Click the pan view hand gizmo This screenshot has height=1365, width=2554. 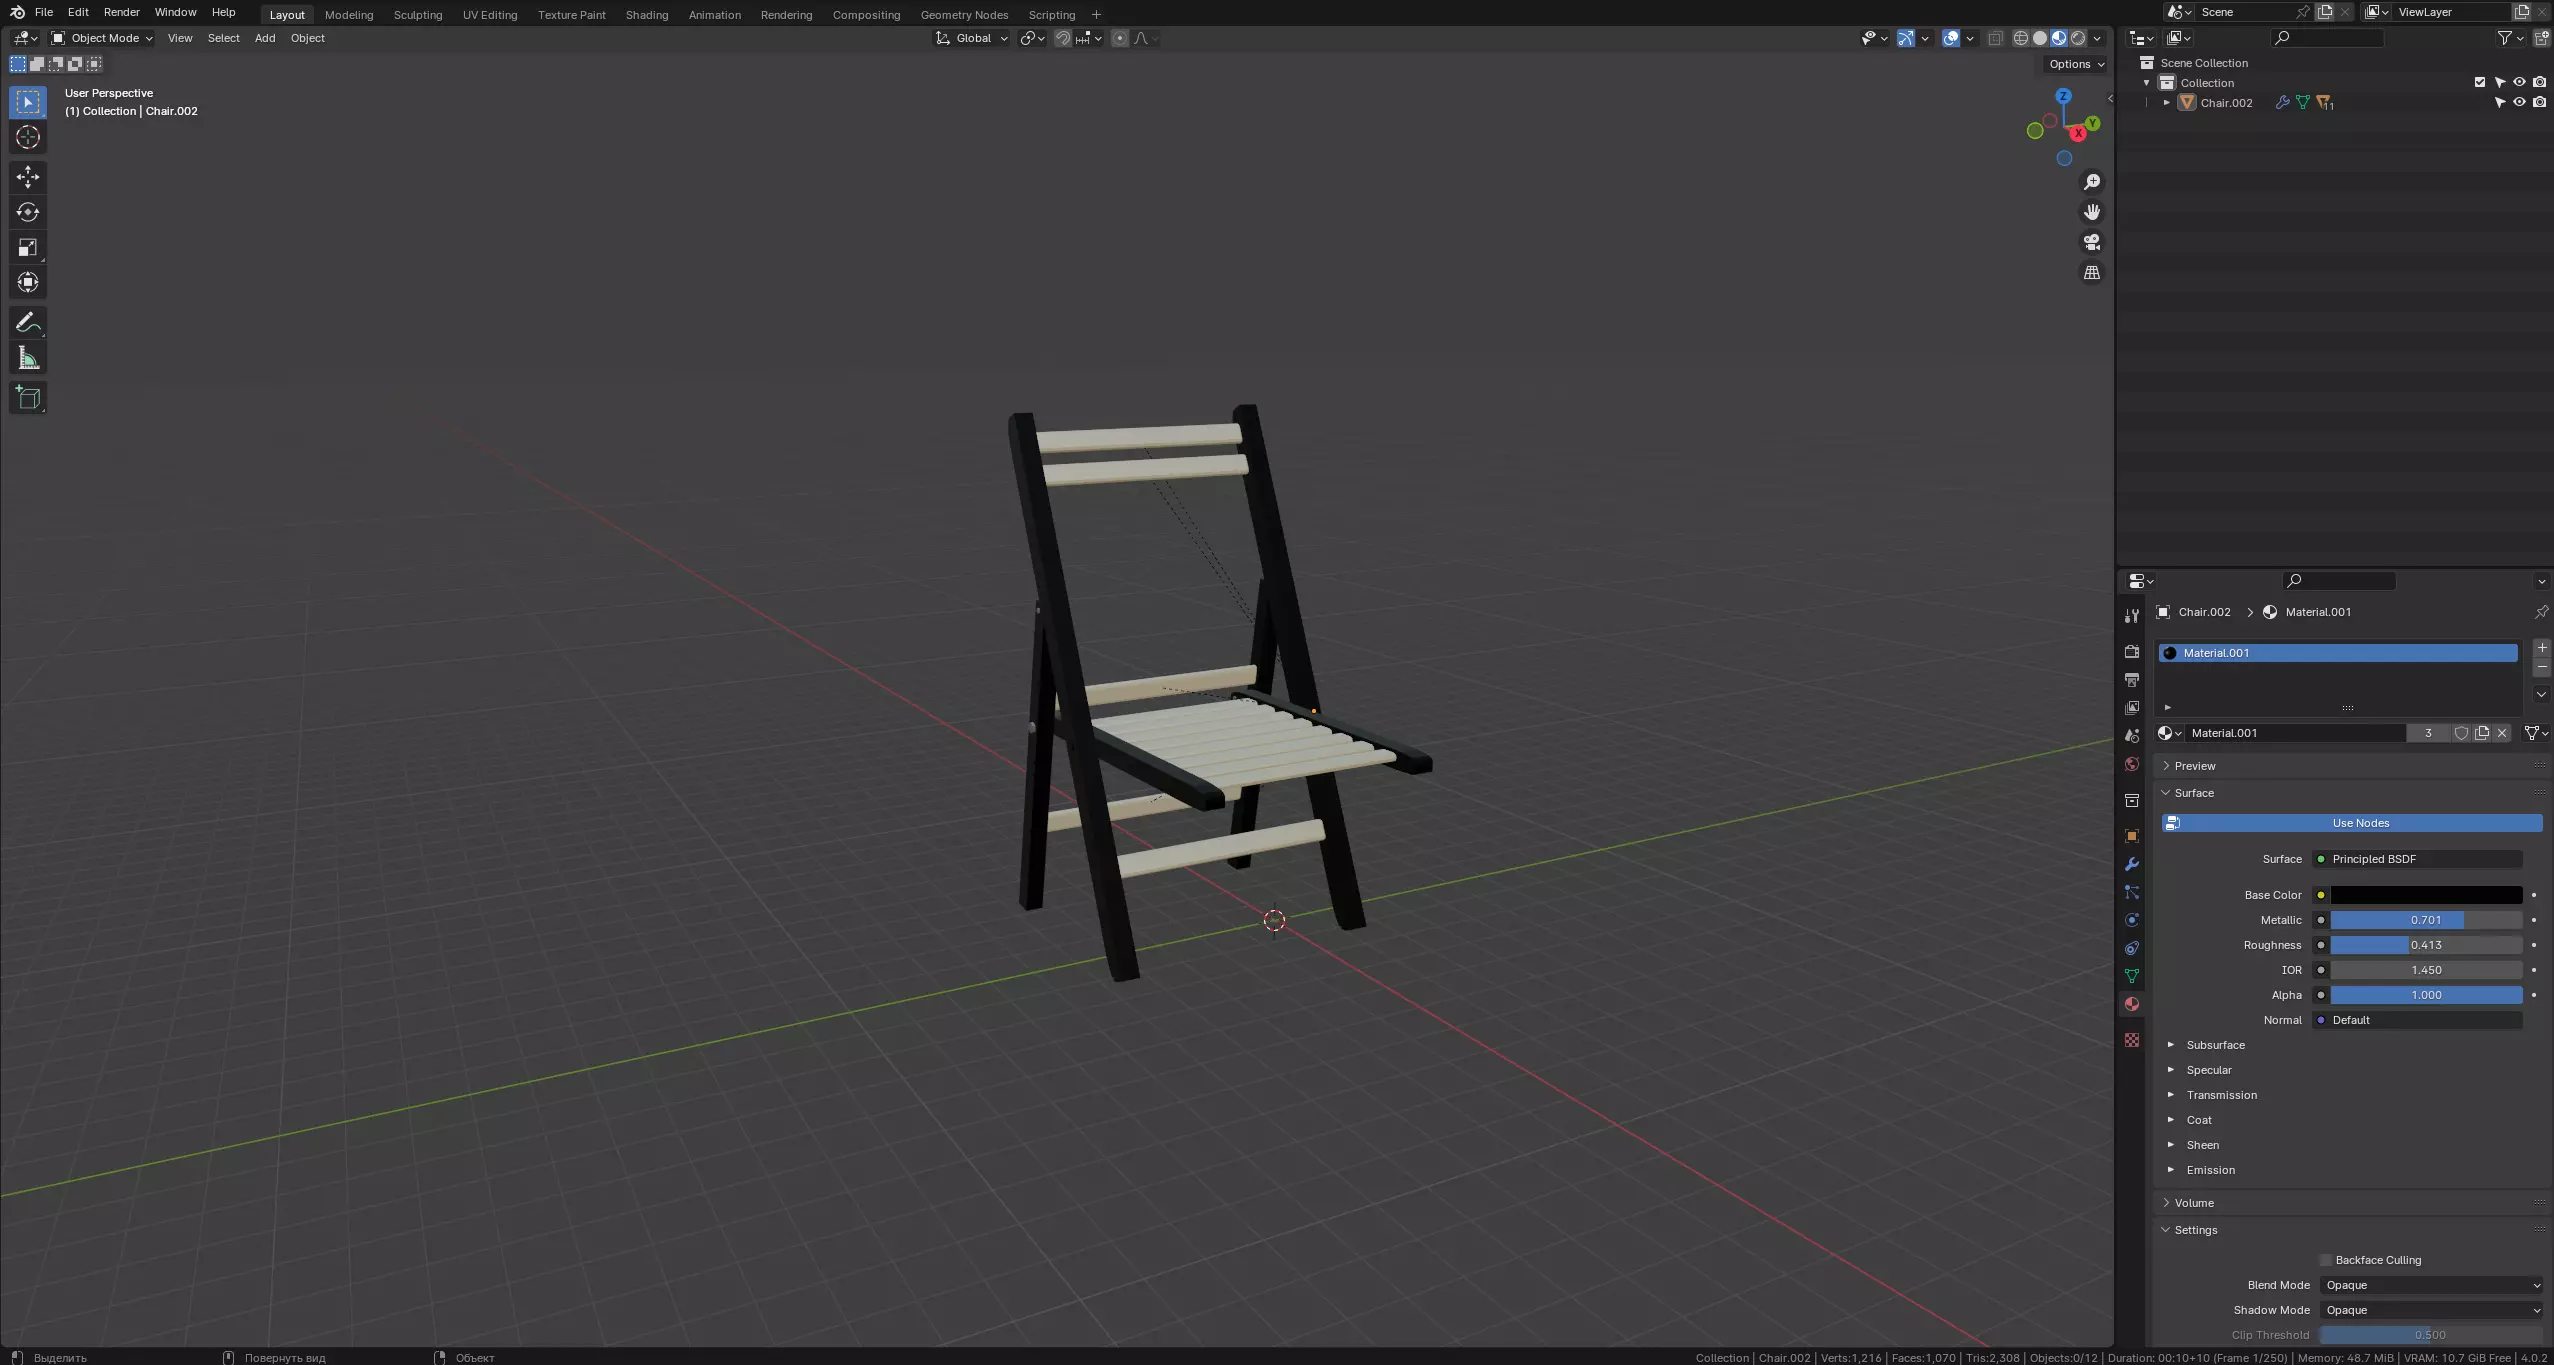pos(2091,212)
